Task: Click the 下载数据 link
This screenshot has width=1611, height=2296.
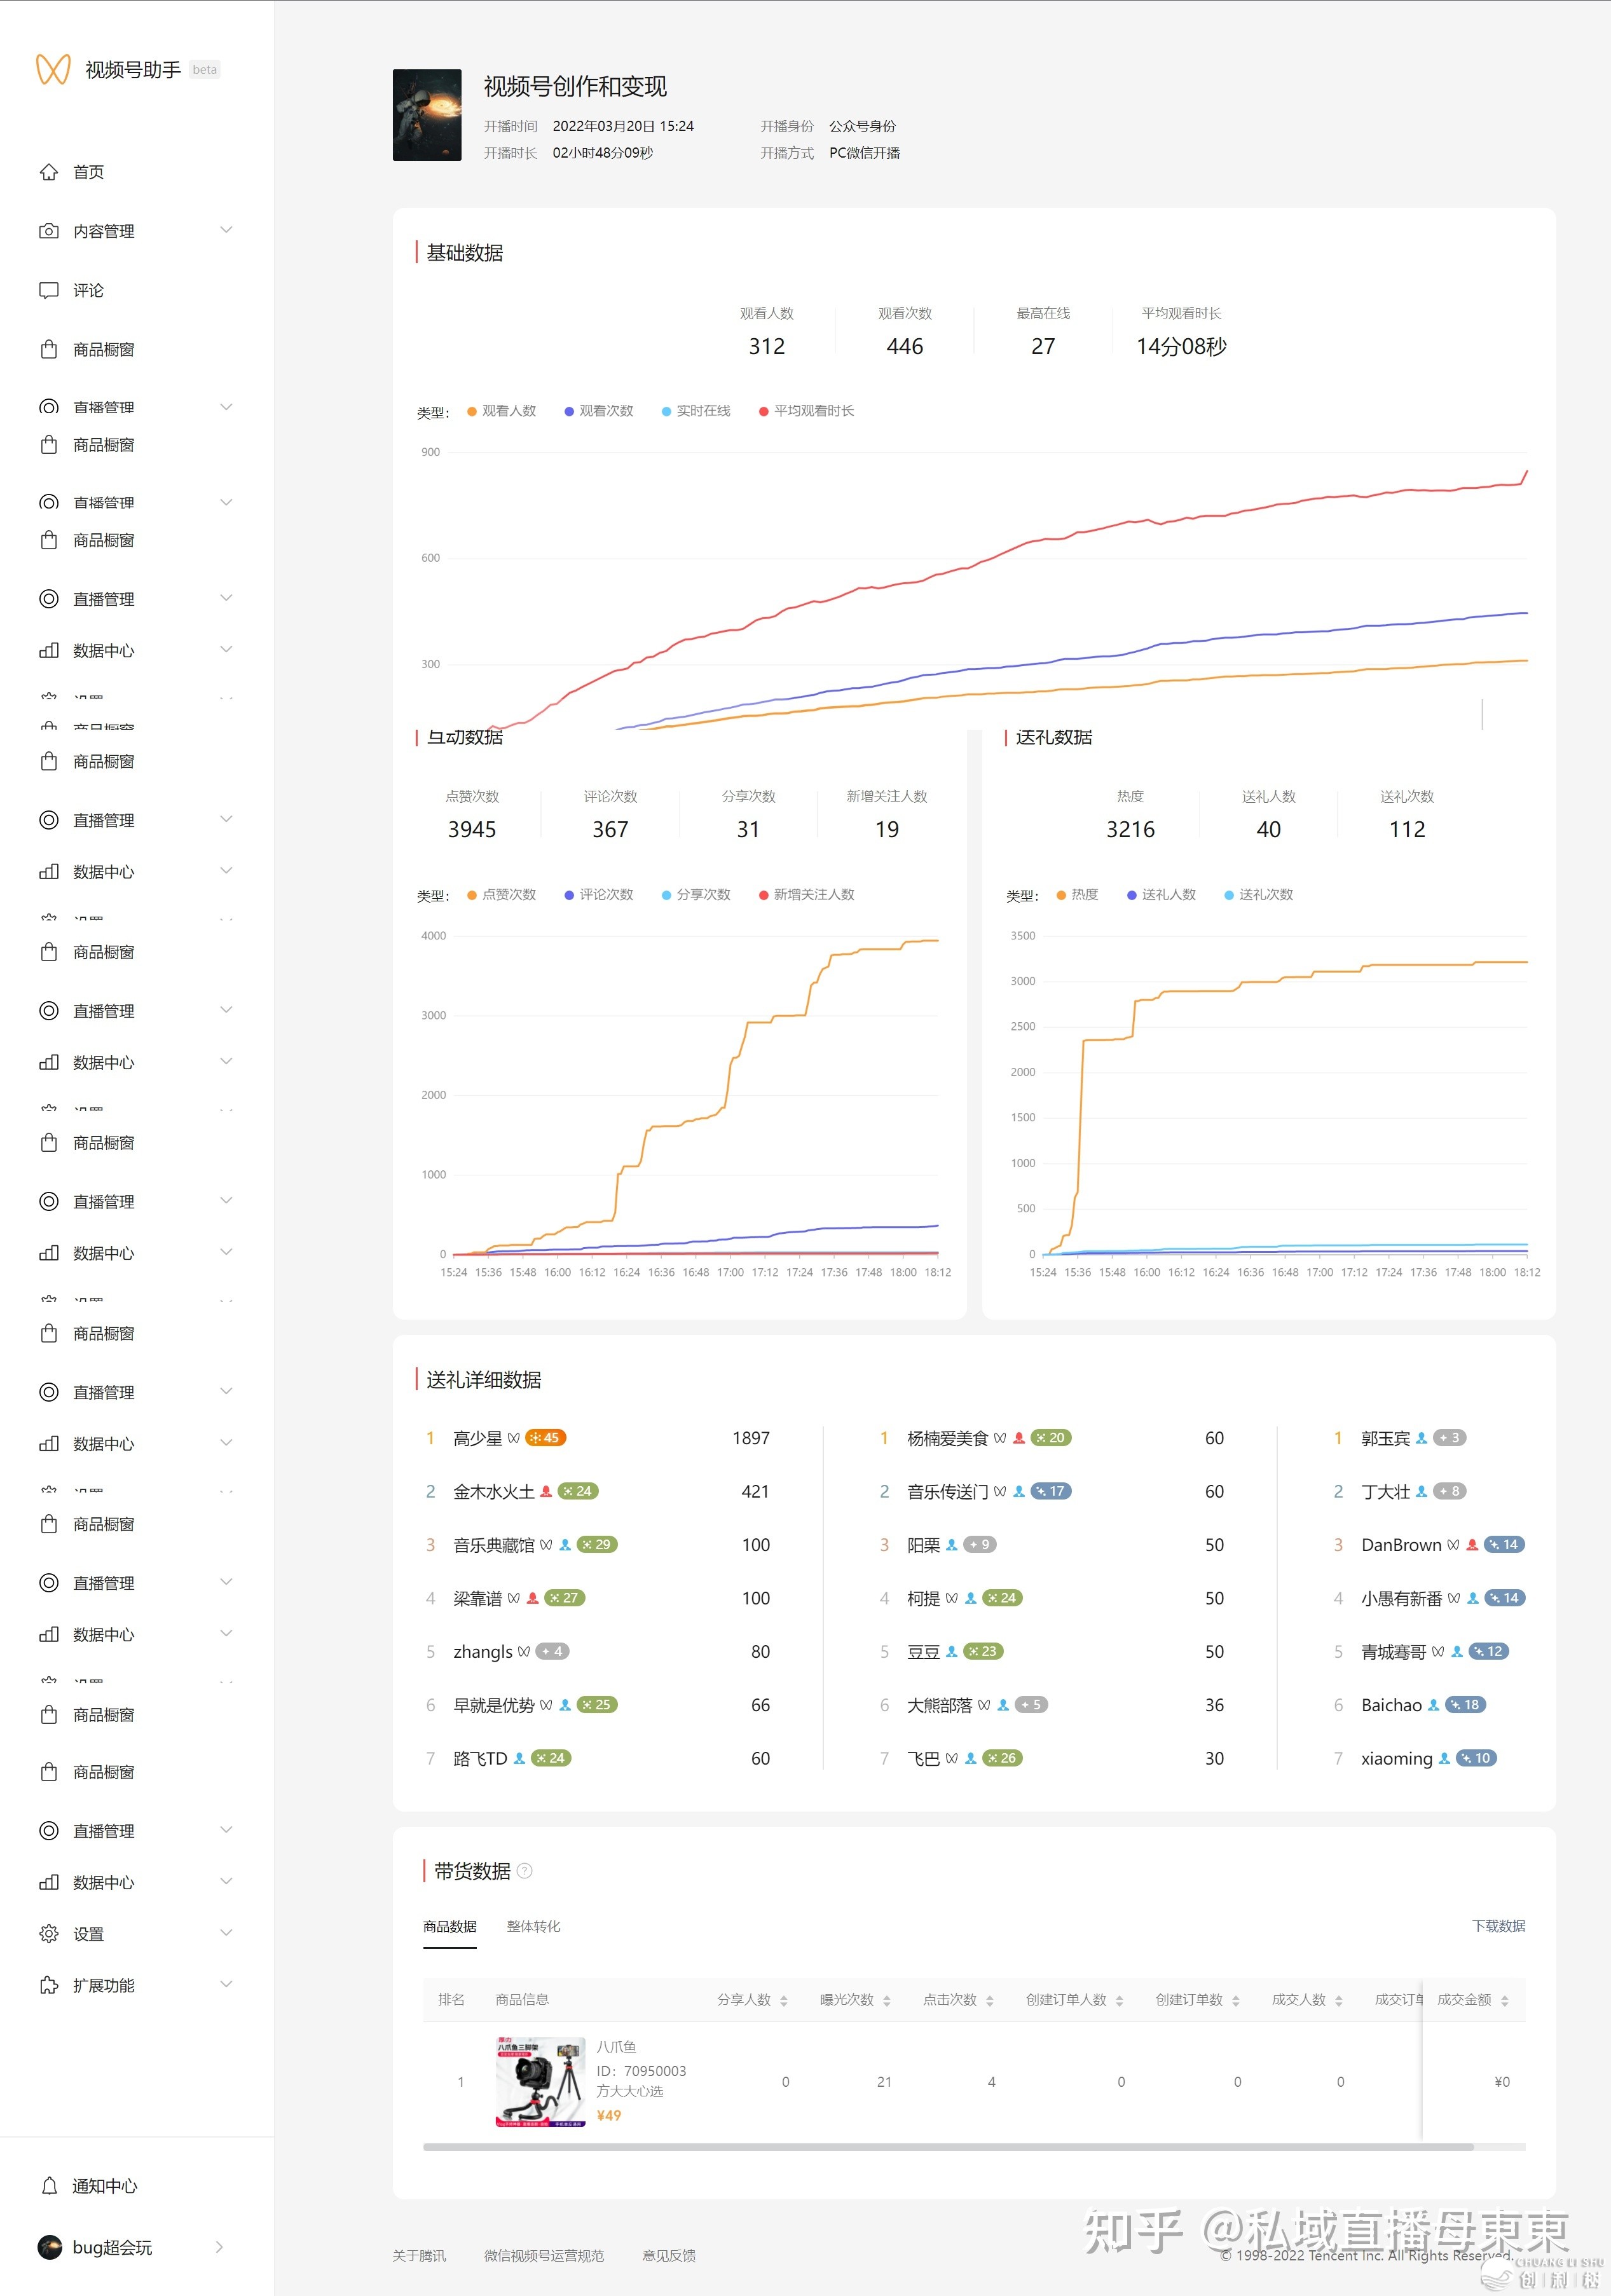Action: pos(1498,1926)
